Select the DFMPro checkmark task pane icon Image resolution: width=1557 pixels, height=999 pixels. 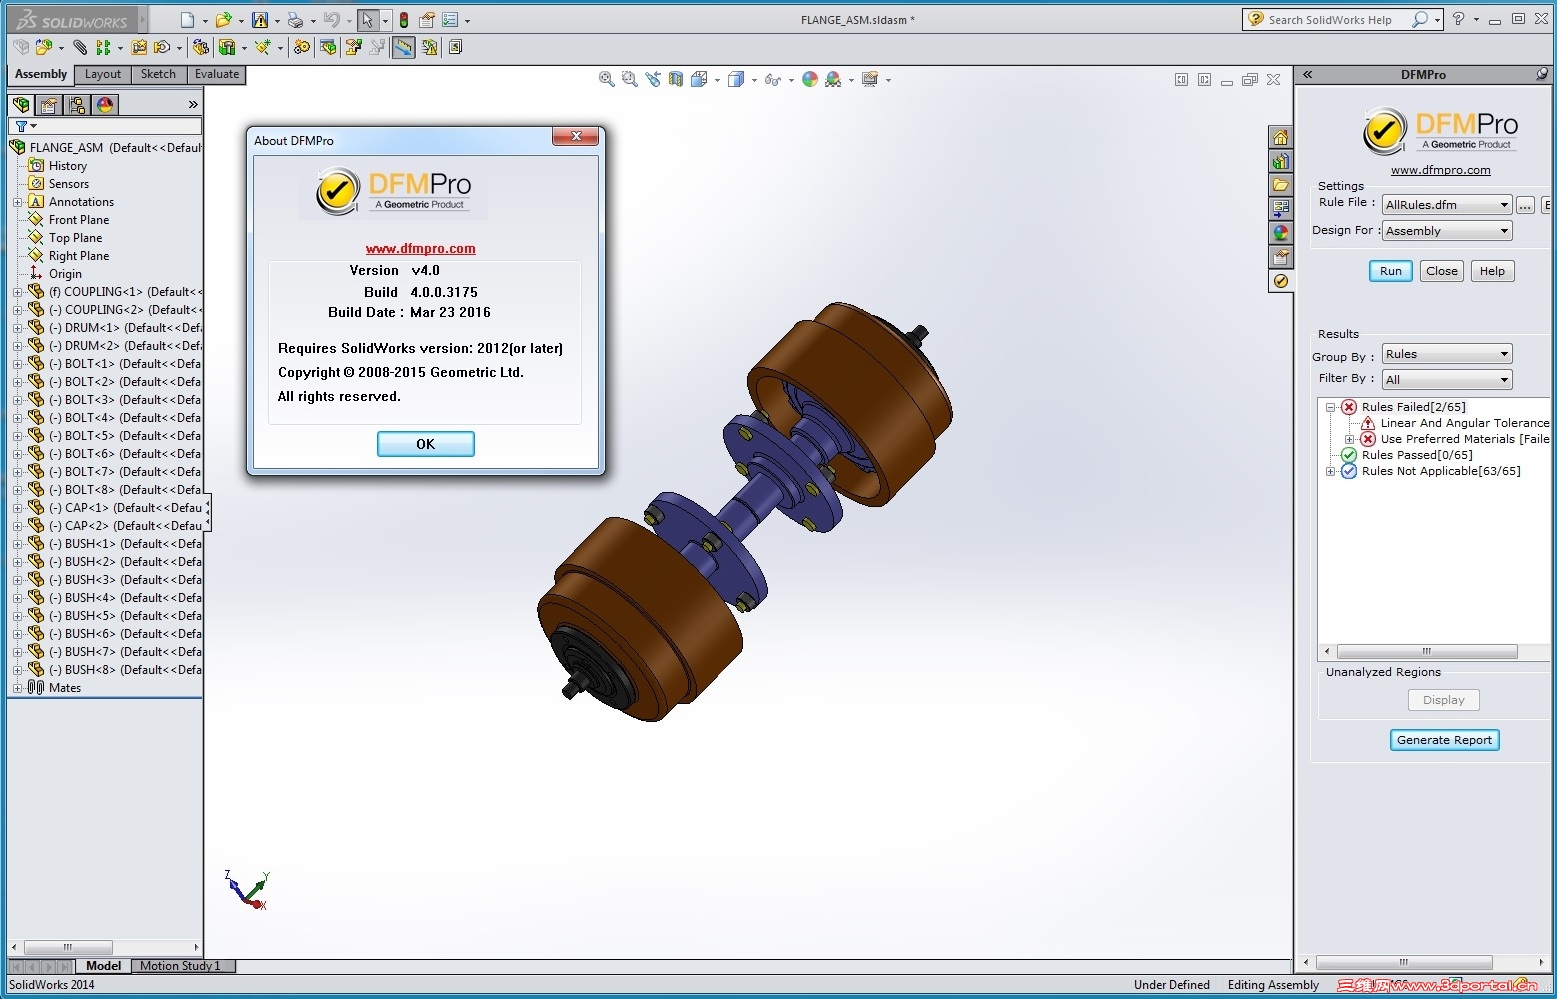[1280, 281]
